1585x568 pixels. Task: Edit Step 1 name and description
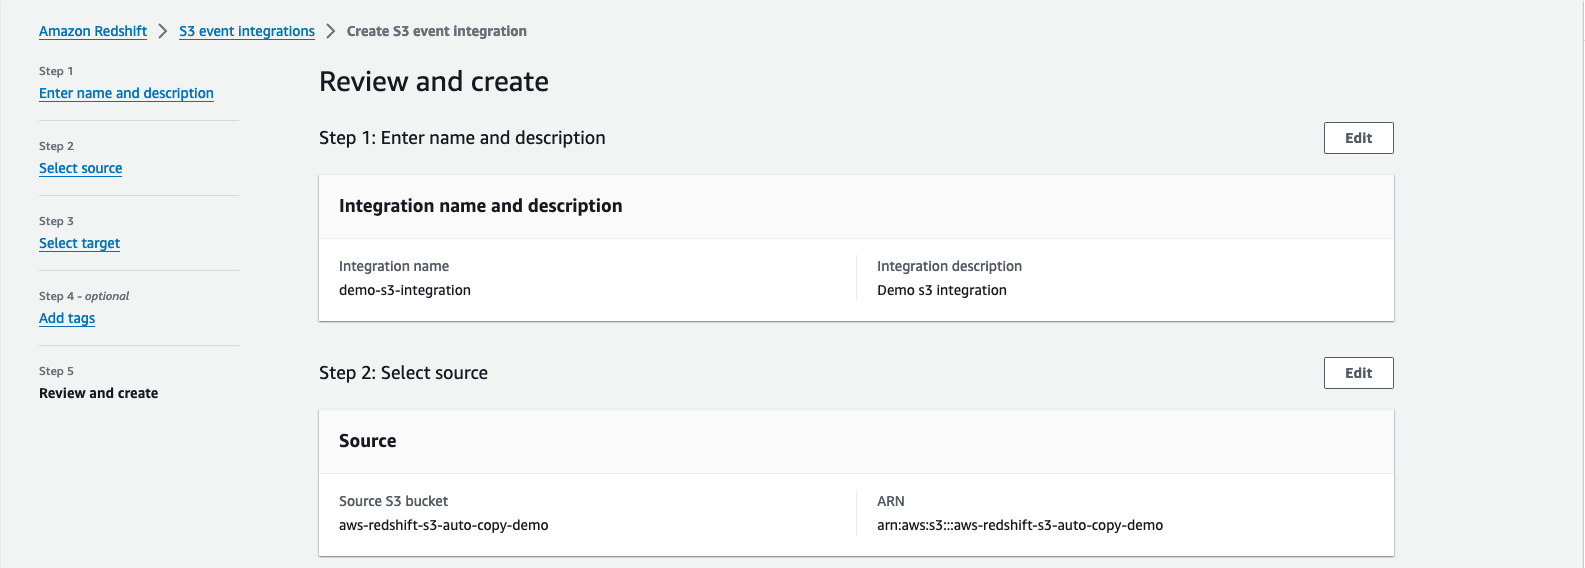pyautogui.click(x=1358, y=138)
